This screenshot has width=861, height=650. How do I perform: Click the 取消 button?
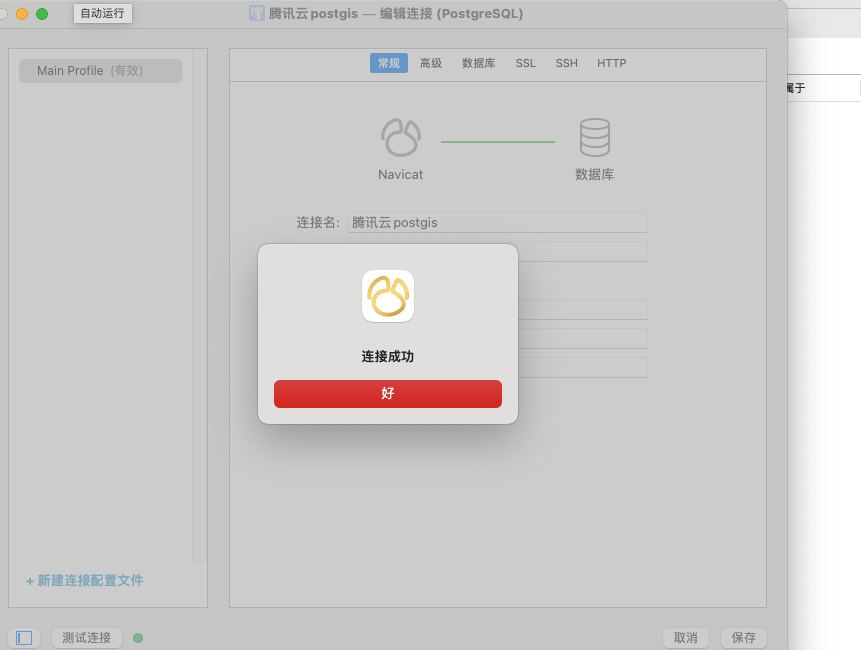point(686,638)
